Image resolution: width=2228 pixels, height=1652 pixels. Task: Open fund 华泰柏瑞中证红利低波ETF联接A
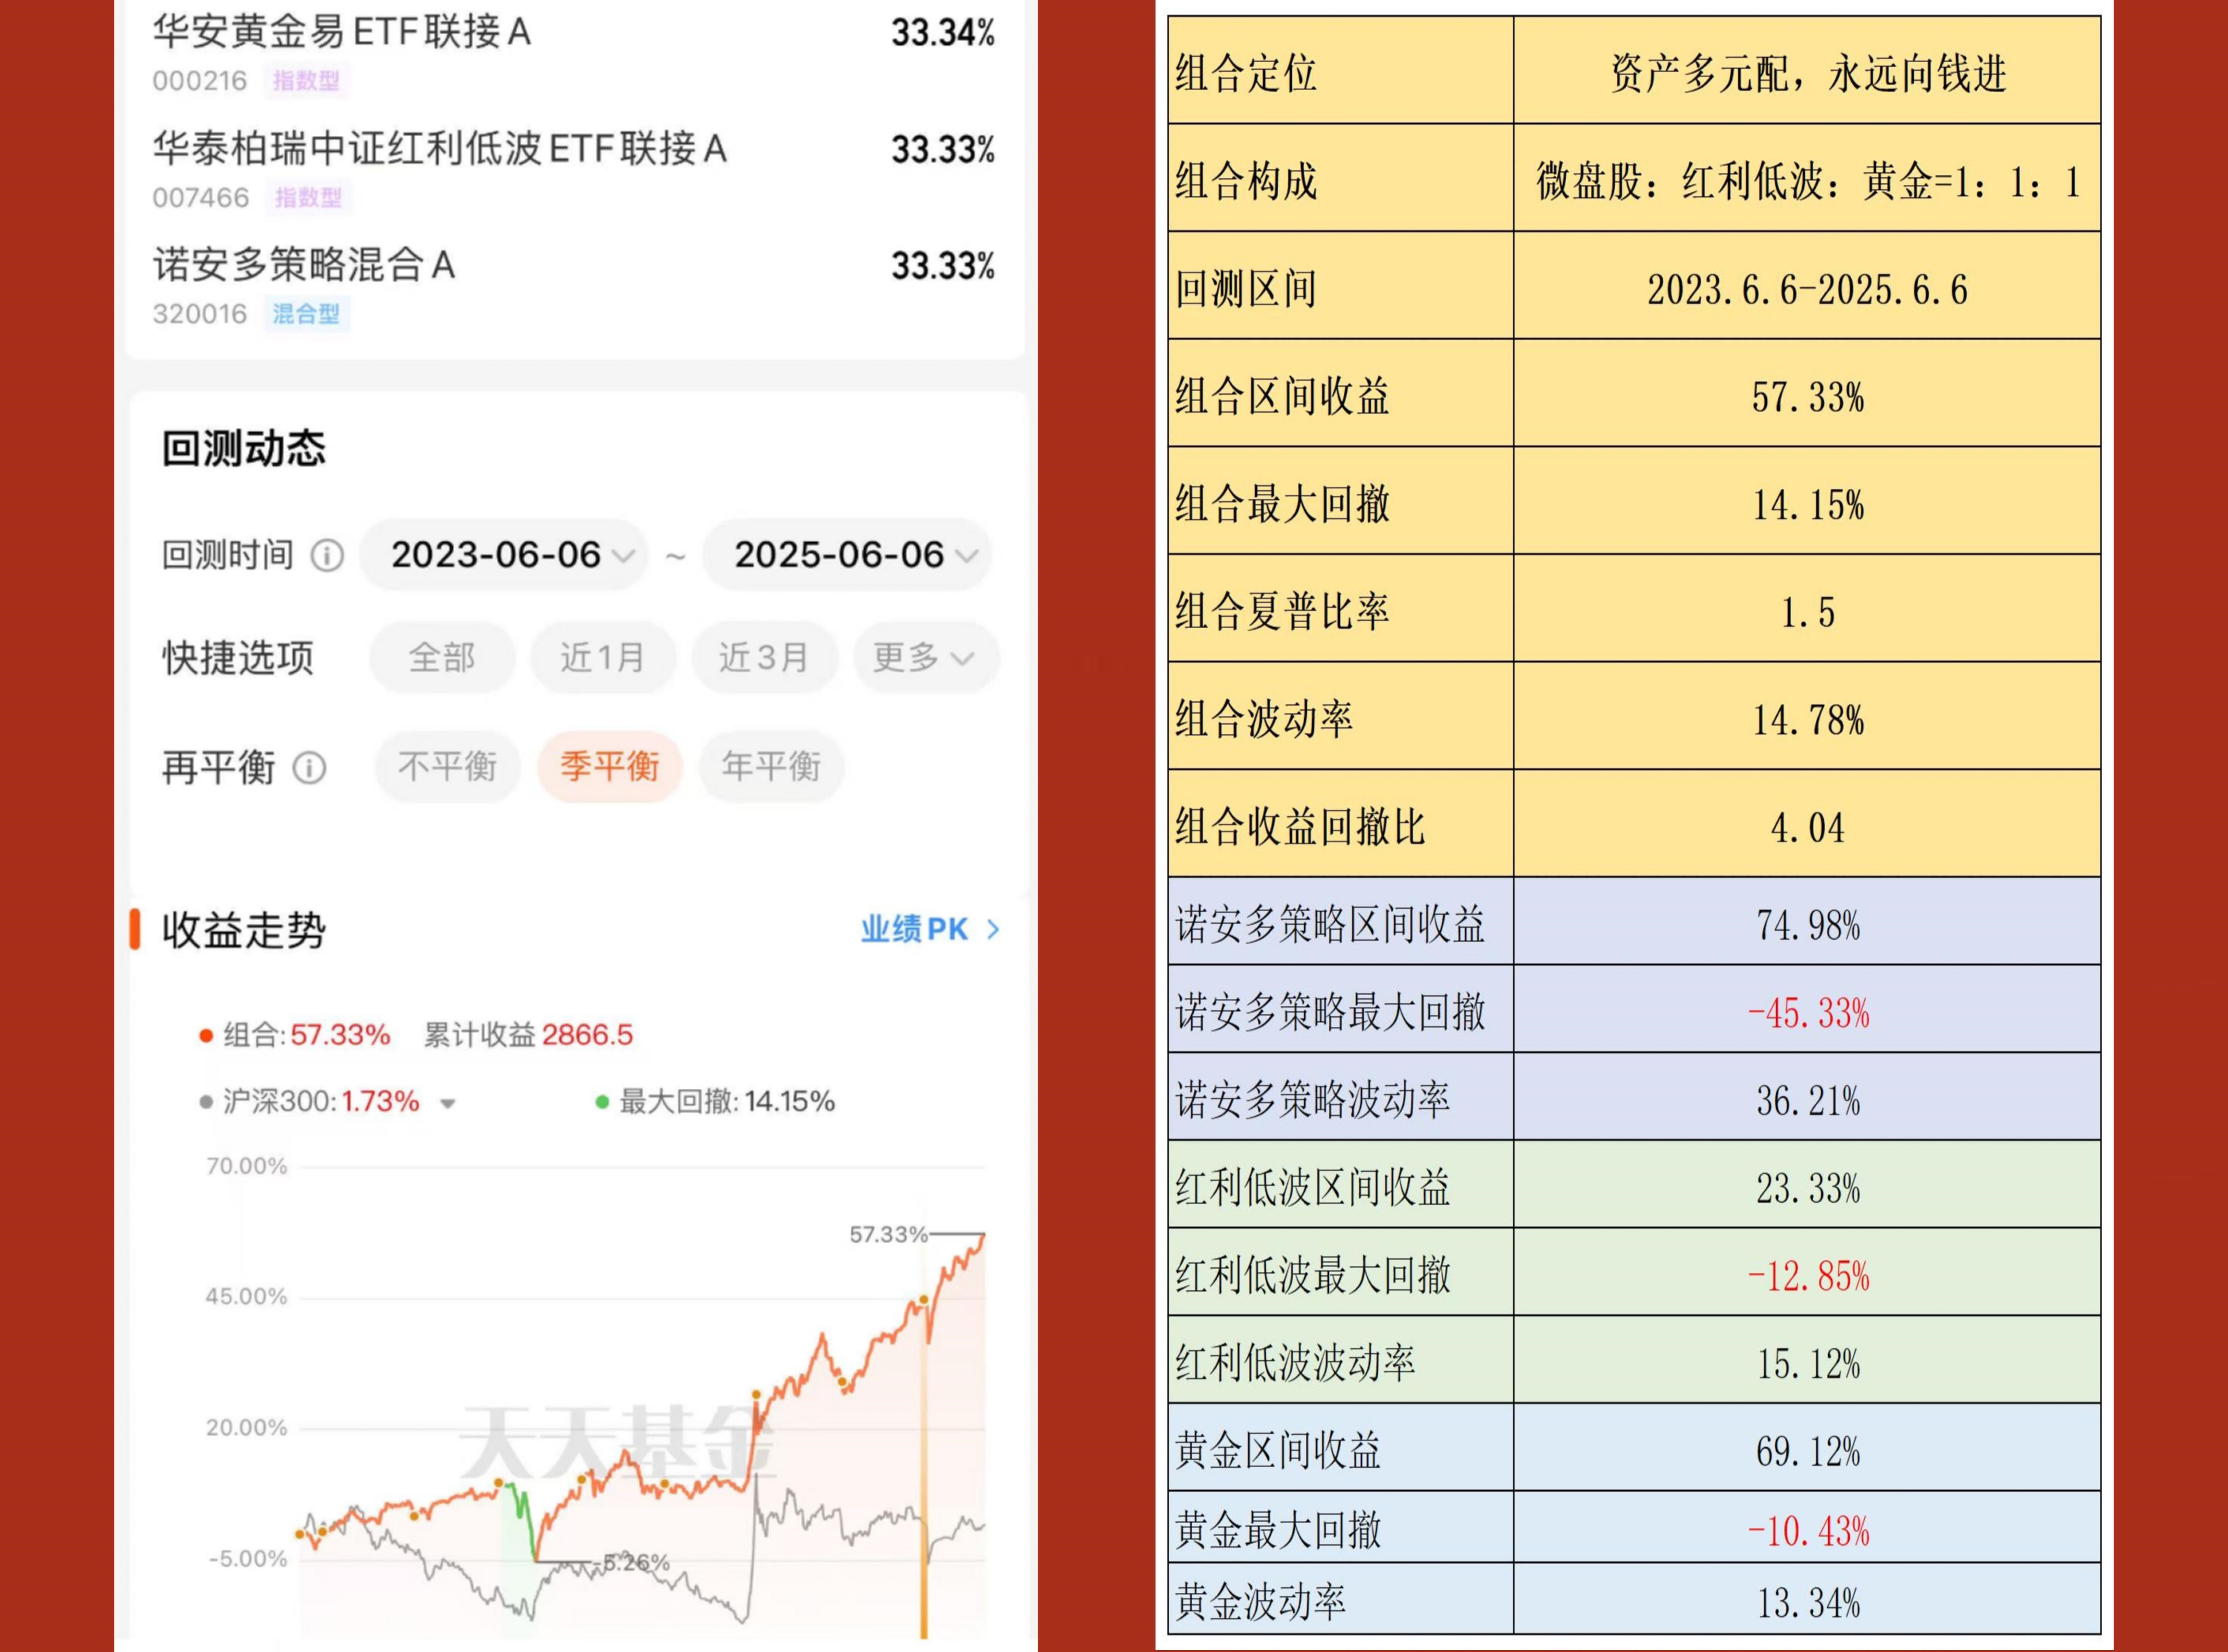(440, 149)
